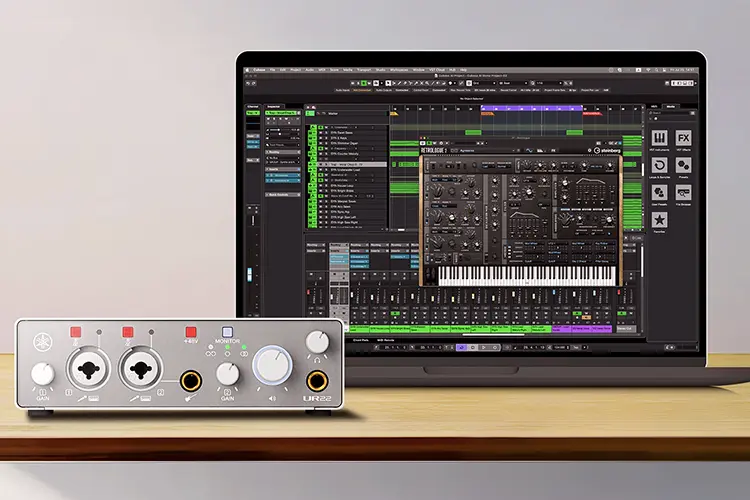Click the Steinberg logo in Retrologue

pos(607,150)
